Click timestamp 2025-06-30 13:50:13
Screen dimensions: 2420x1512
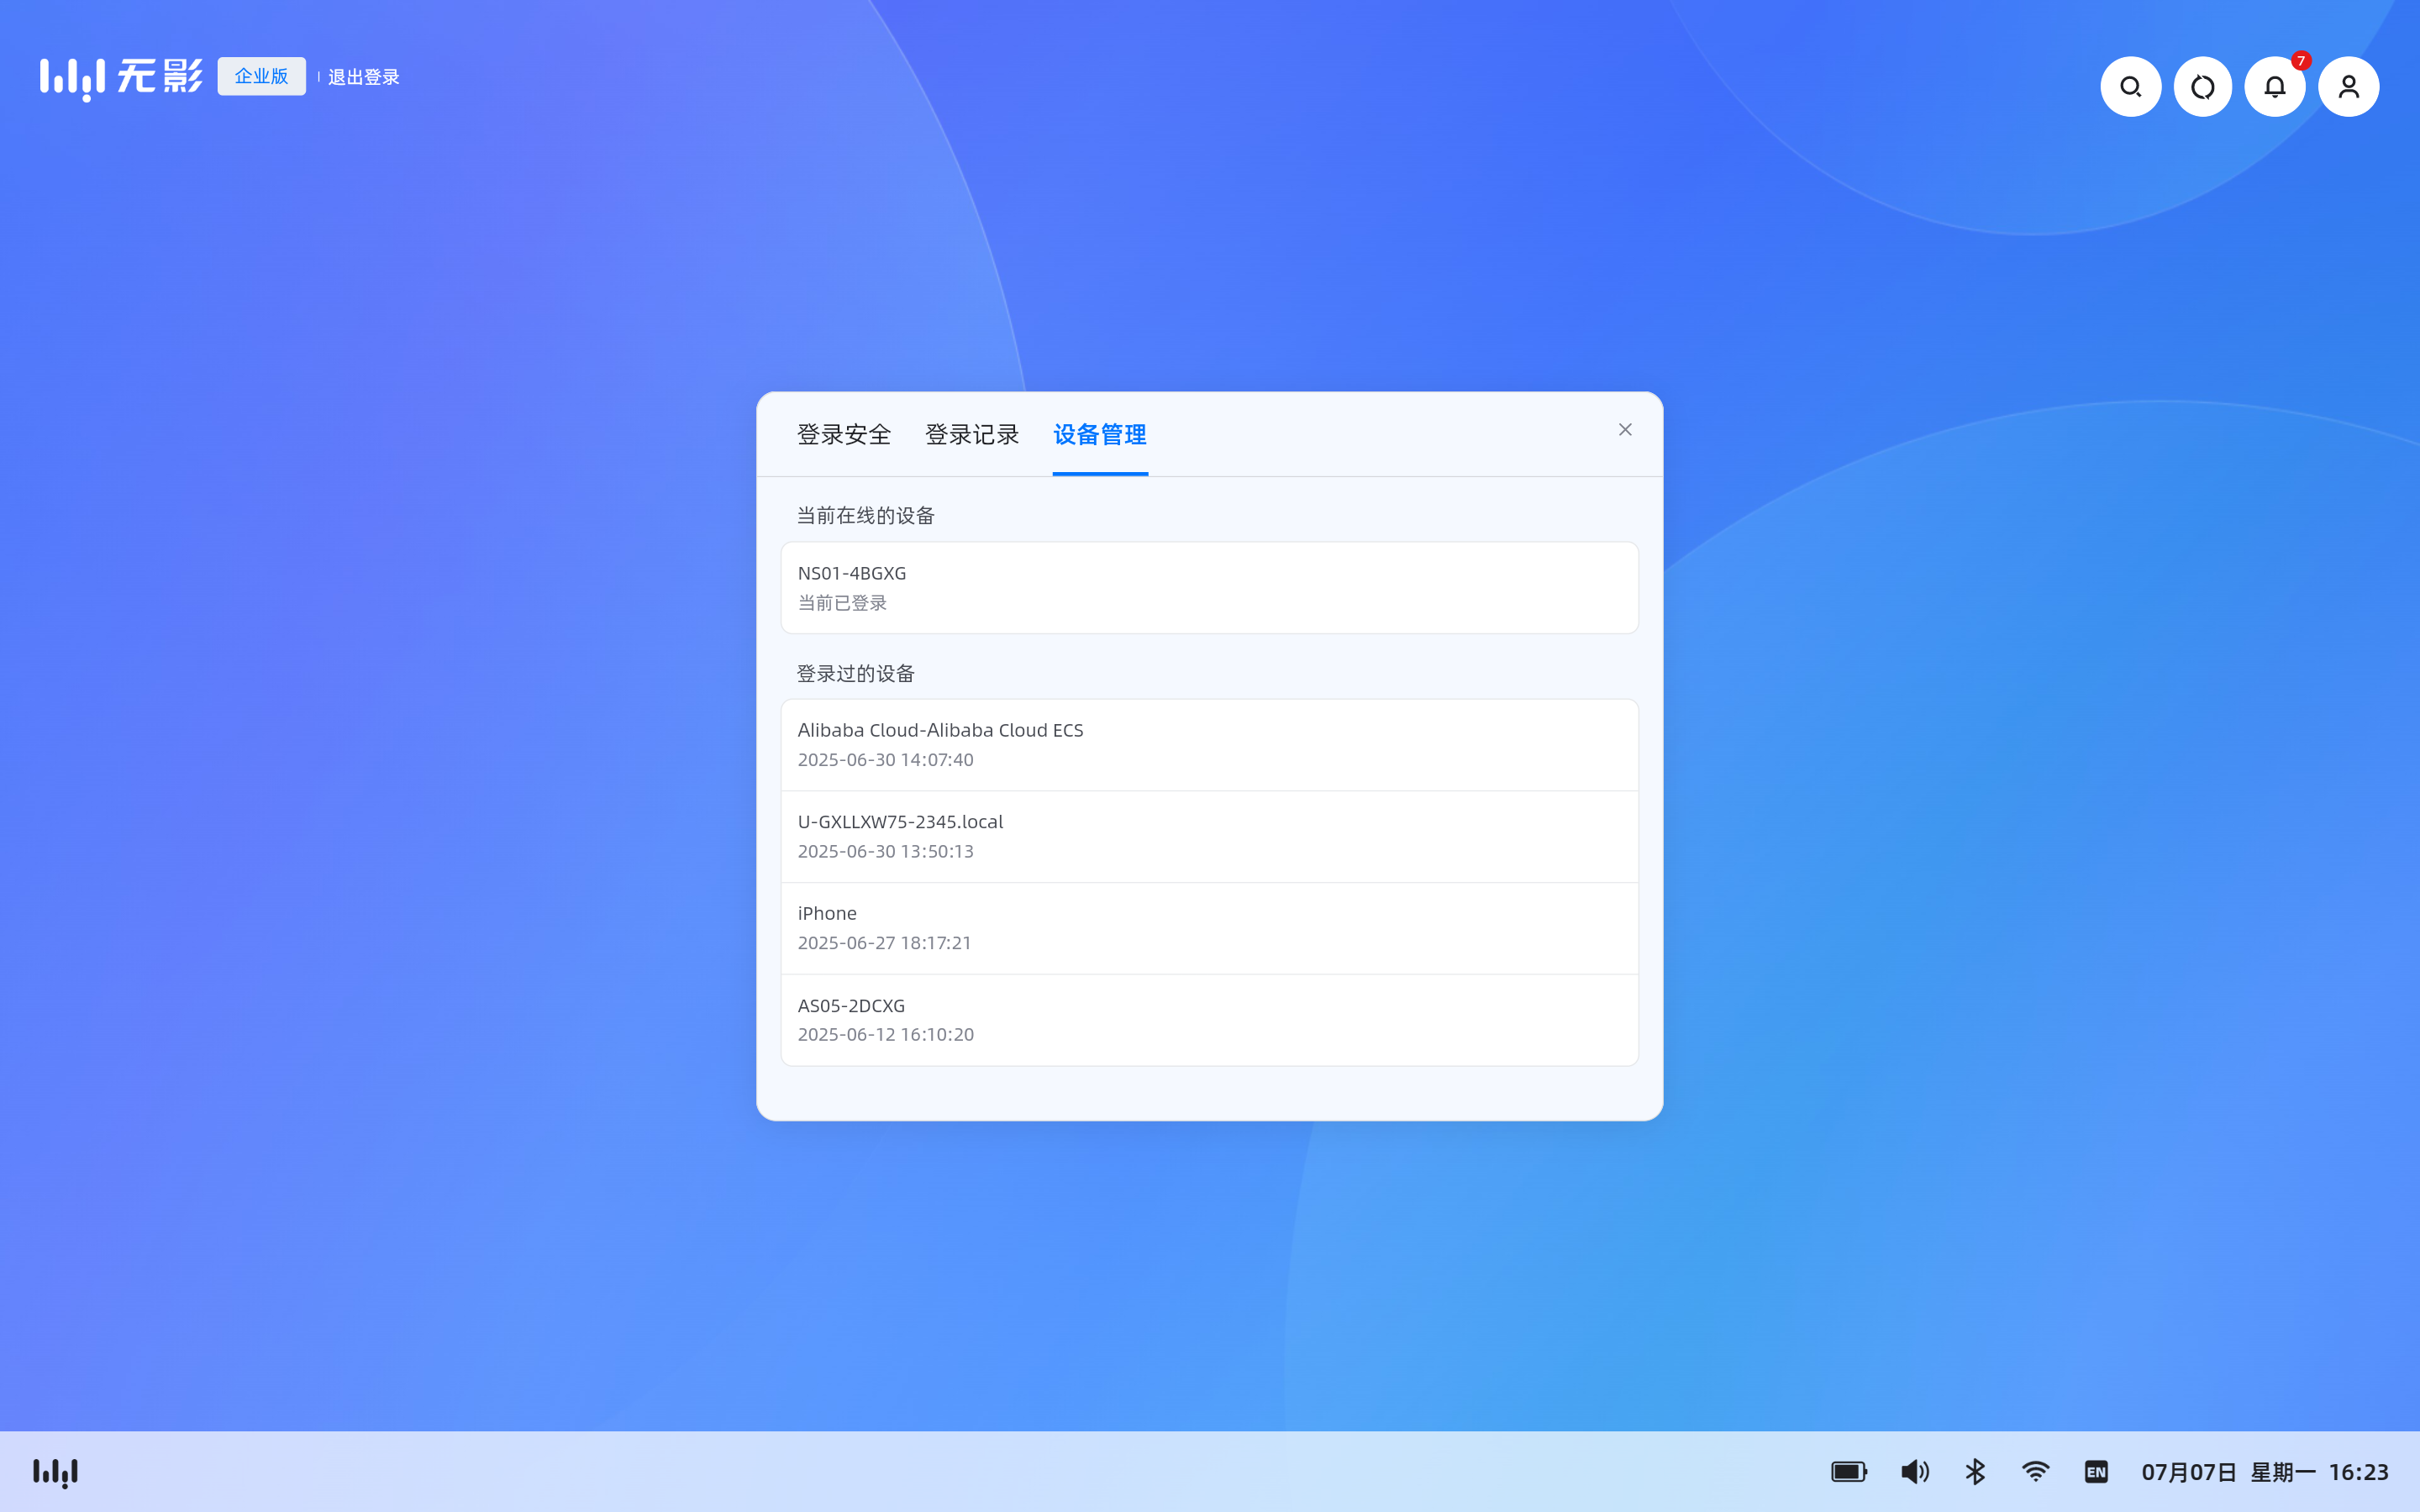(885, 852)
